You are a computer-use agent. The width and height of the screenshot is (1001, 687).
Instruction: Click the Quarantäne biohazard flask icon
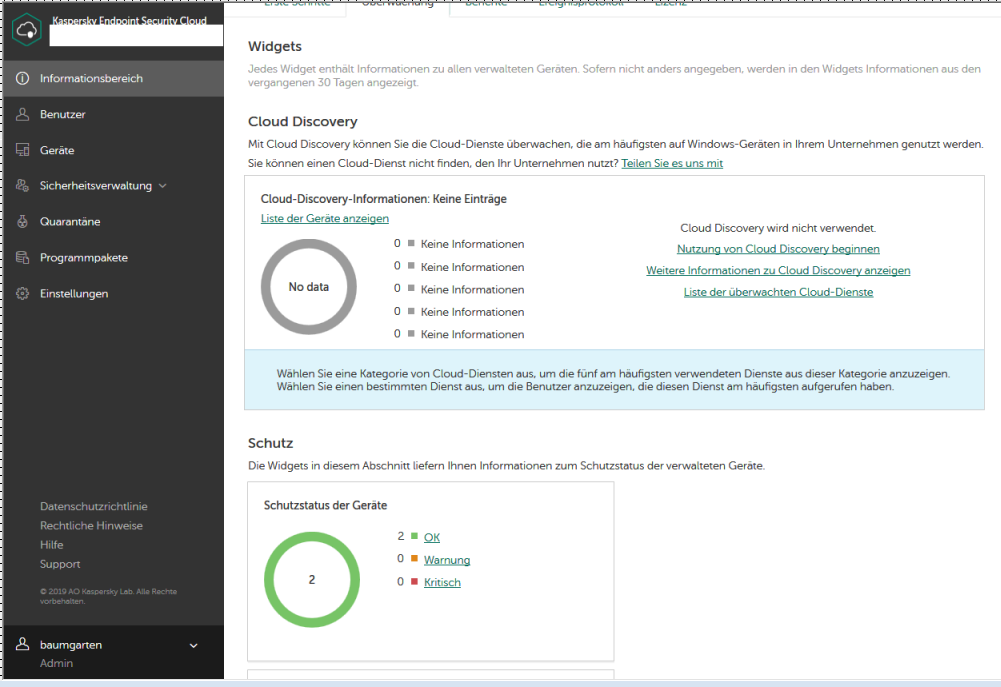[x=22, y=222]
